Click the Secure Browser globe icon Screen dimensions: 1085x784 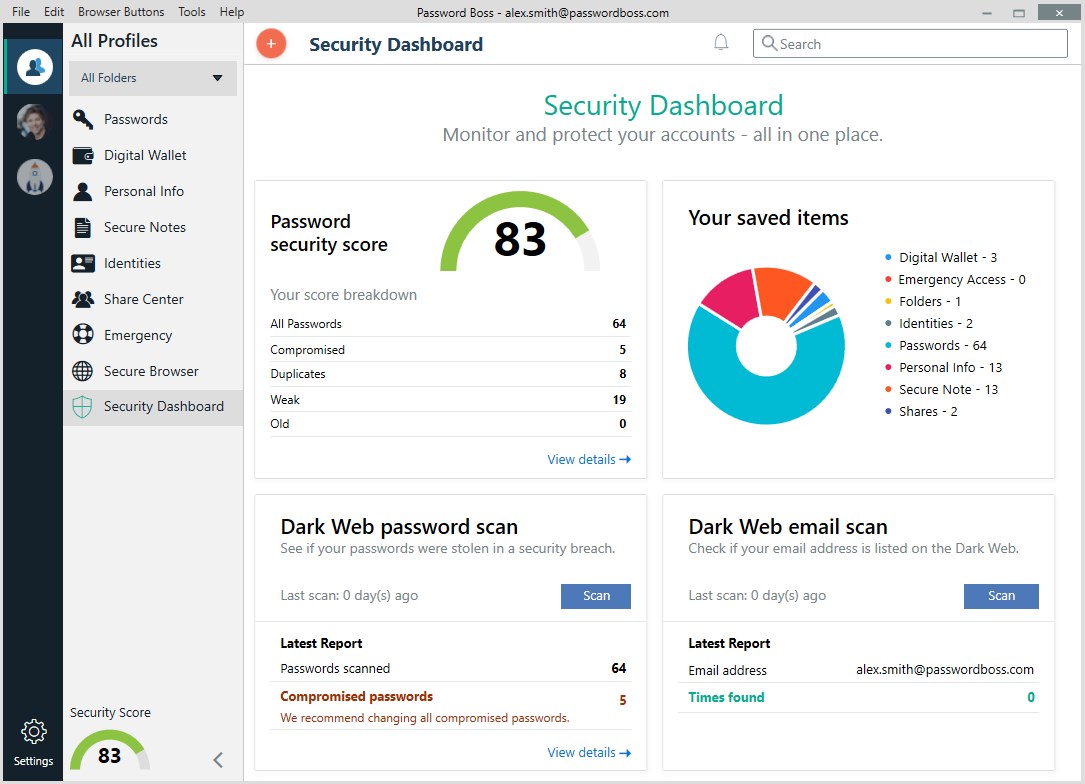tap(83, 371)
